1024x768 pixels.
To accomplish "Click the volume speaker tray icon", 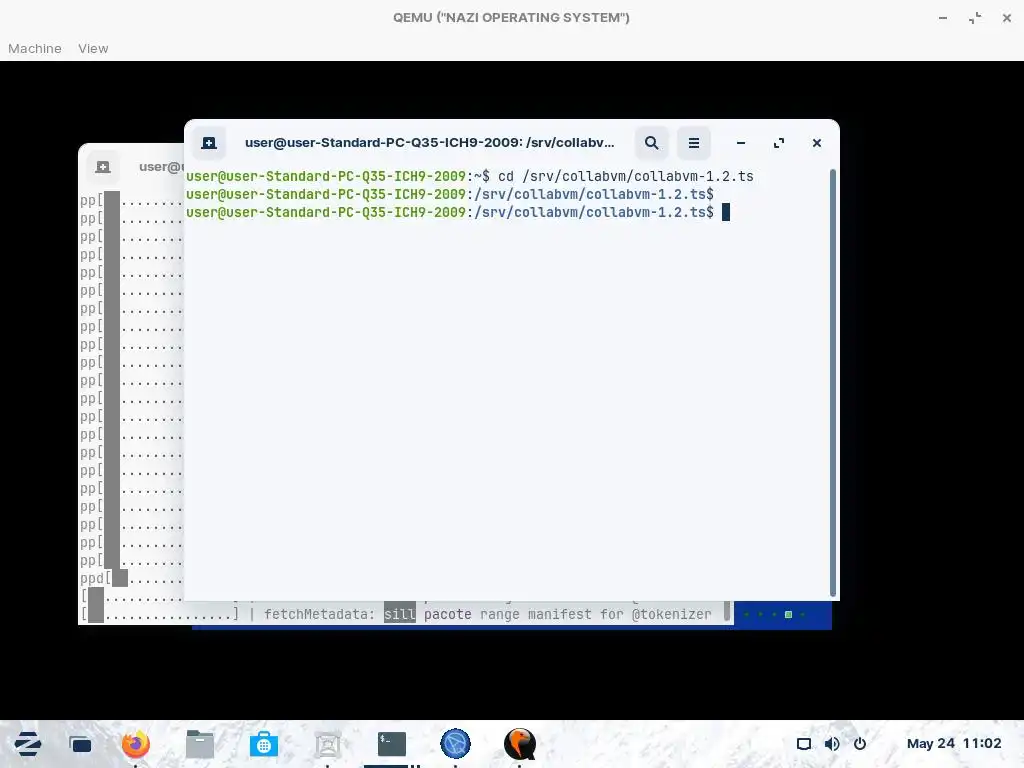I will [831, 744].
